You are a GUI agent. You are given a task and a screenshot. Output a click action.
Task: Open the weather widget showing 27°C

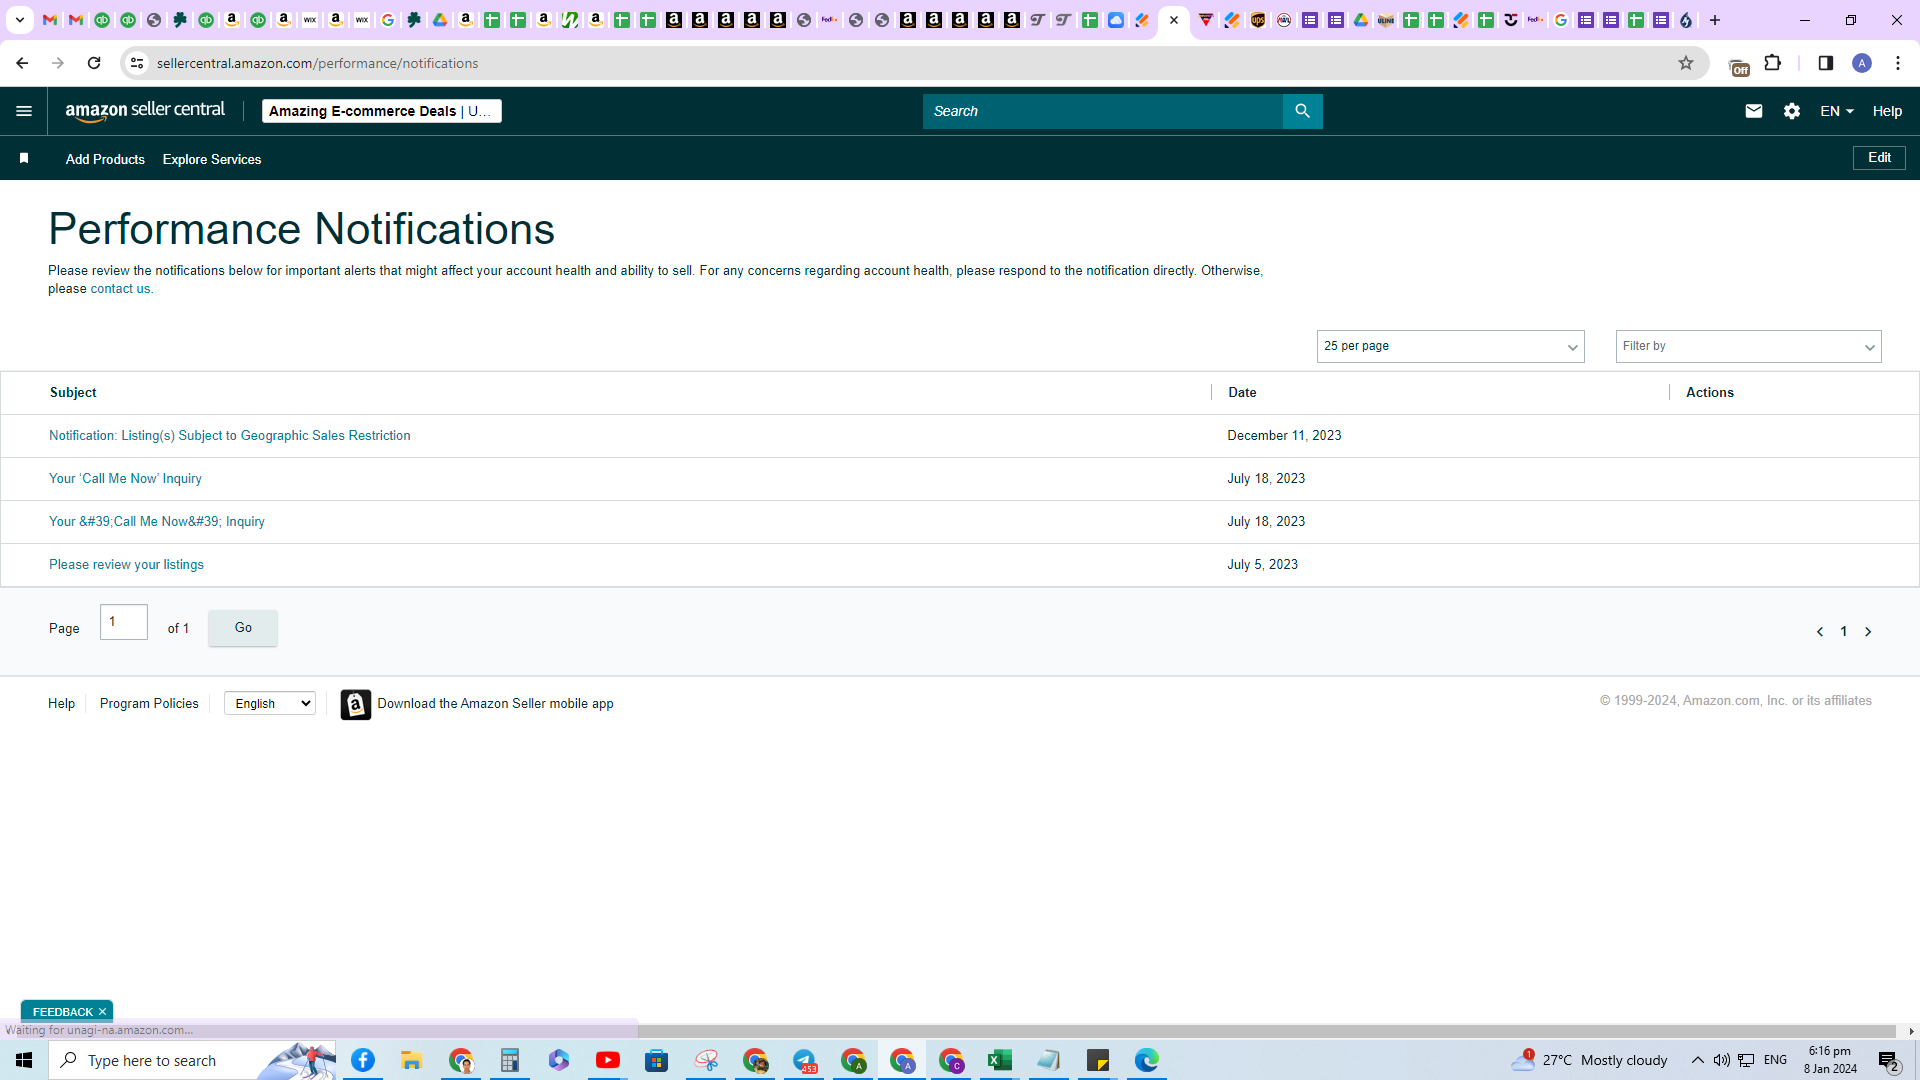[x=1589, y=1060]
